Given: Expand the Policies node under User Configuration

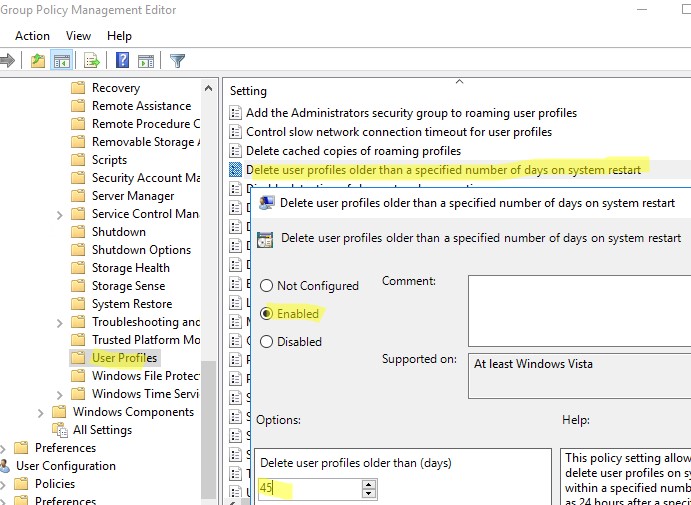Looking at the screenshot, I should 3,485.
